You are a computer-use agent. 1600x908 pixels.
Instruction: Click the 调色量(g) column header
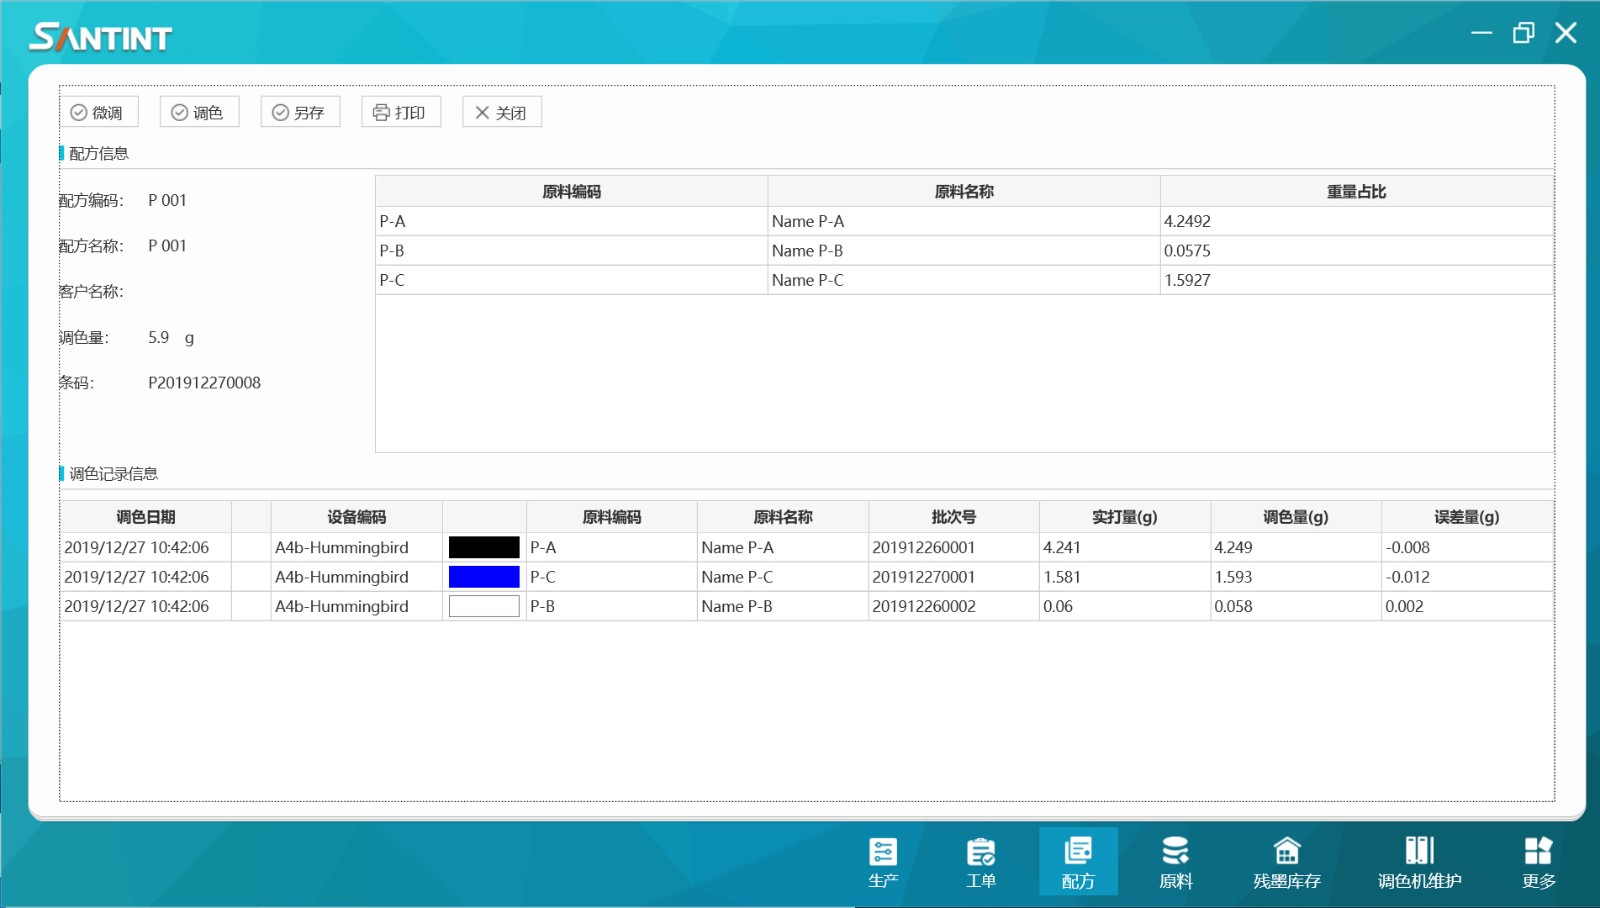pyautogui.click(x=1296, y=517)
